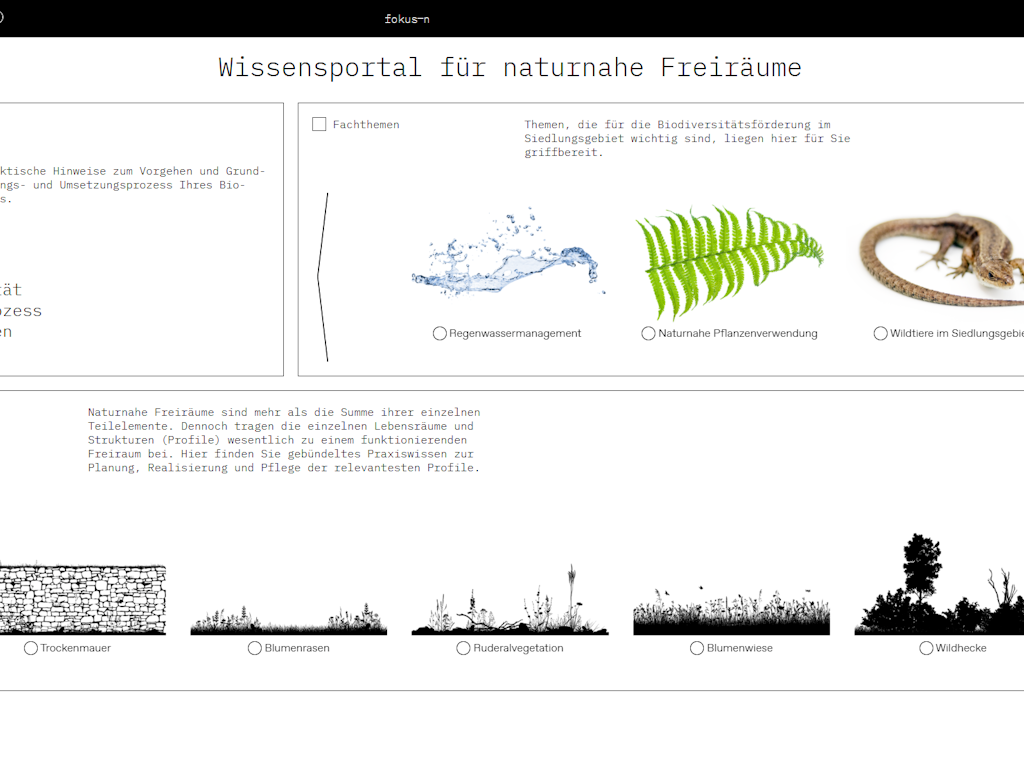Select the Blumenrasen radio button
The width and height of the screenshot is (1024, 768).
tap(255, 648)
